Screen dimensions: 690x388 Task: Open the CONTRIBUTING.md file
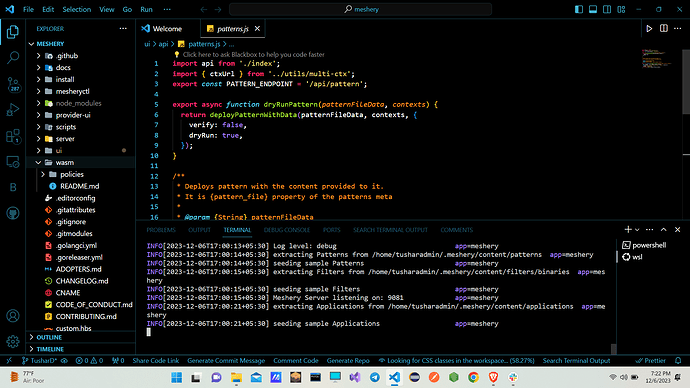(86, 316)
